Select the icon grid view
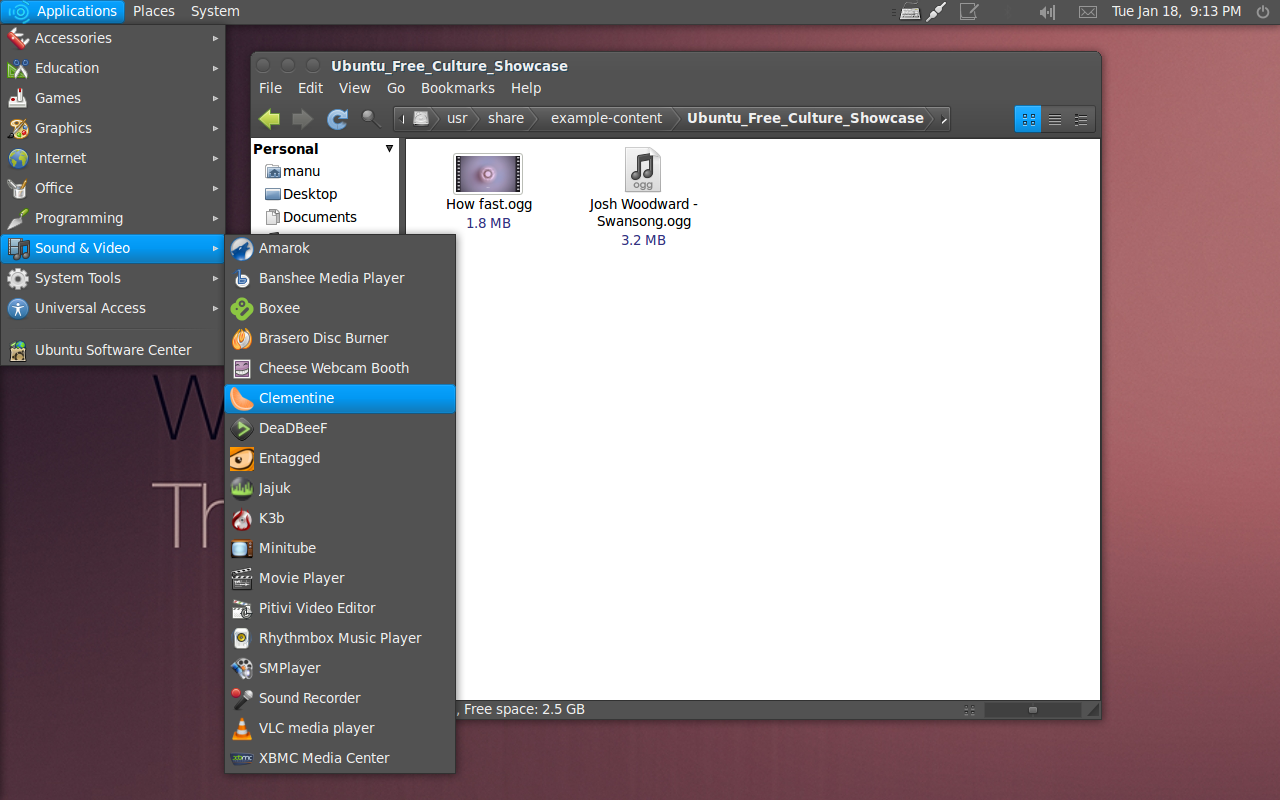 coord(1028,118)
